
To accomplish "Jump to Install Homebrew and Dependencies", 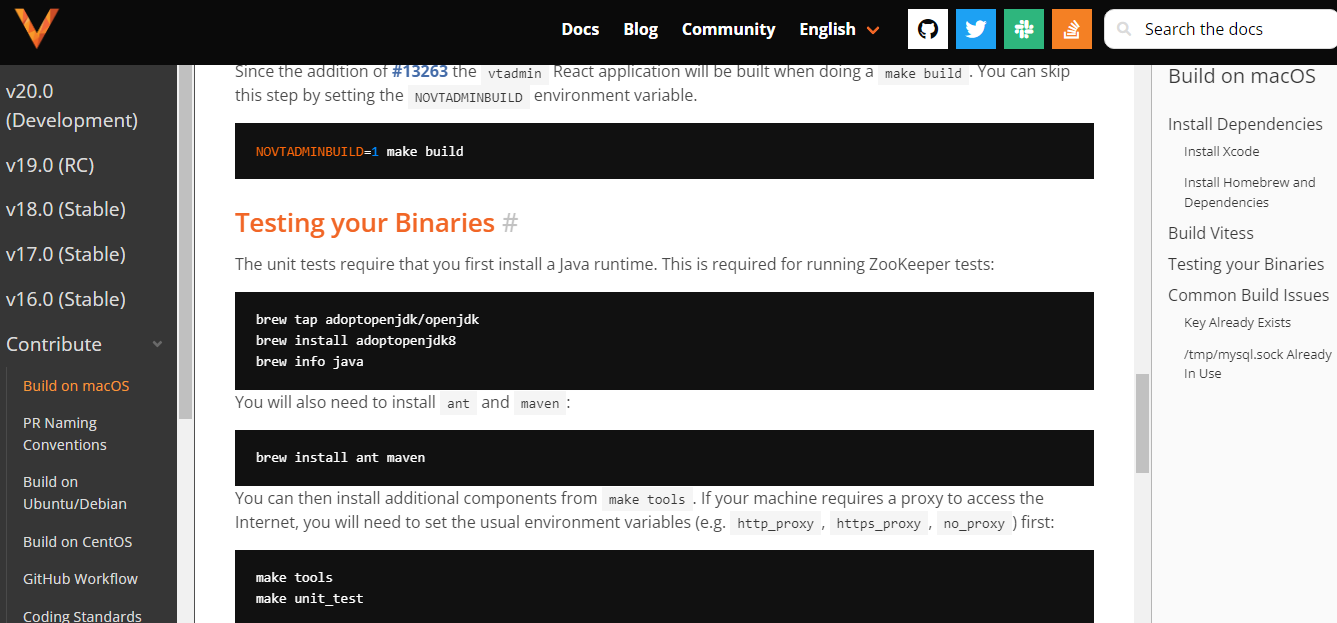I will tap(1250, 192).
